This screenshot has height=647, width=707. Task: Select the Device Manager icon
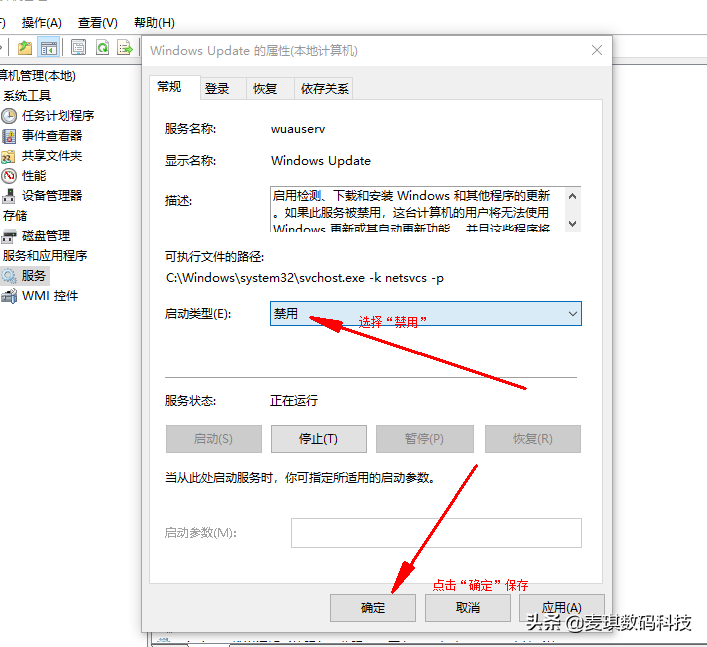coord(9,196)
